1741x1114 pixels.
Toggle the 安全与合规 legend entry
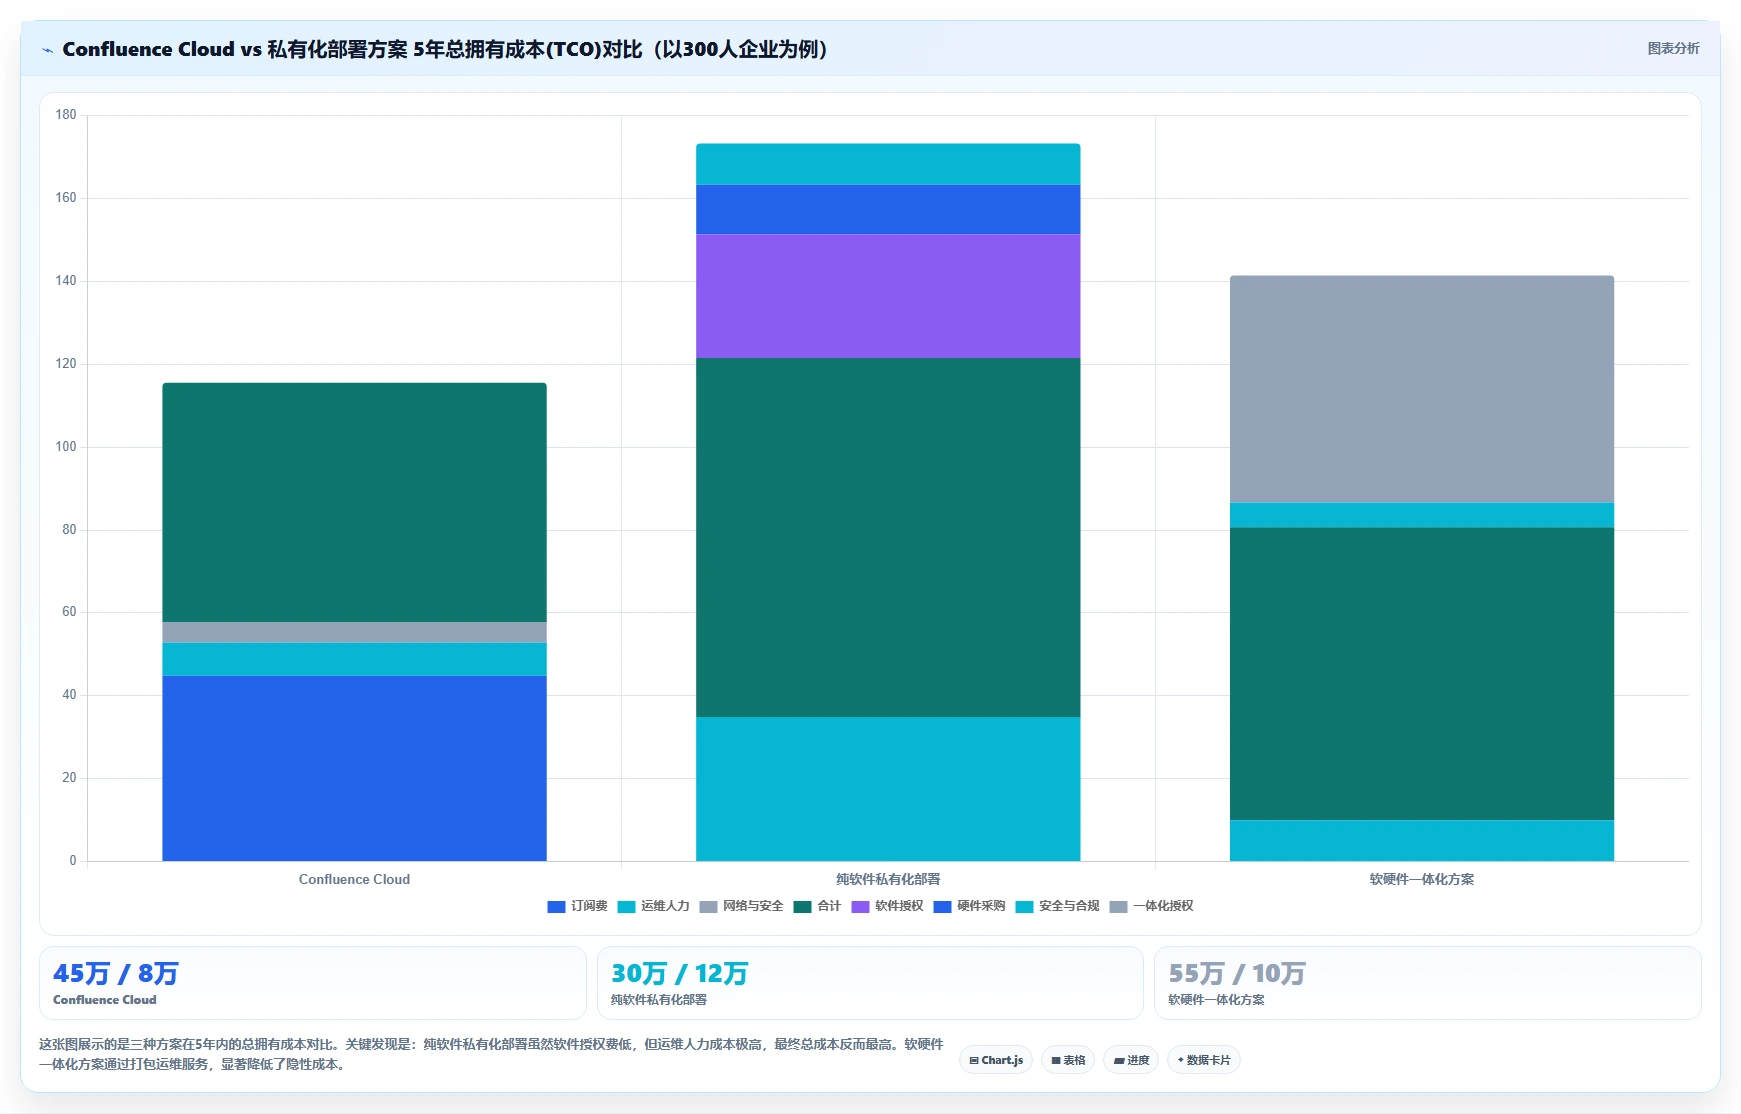1057,906
